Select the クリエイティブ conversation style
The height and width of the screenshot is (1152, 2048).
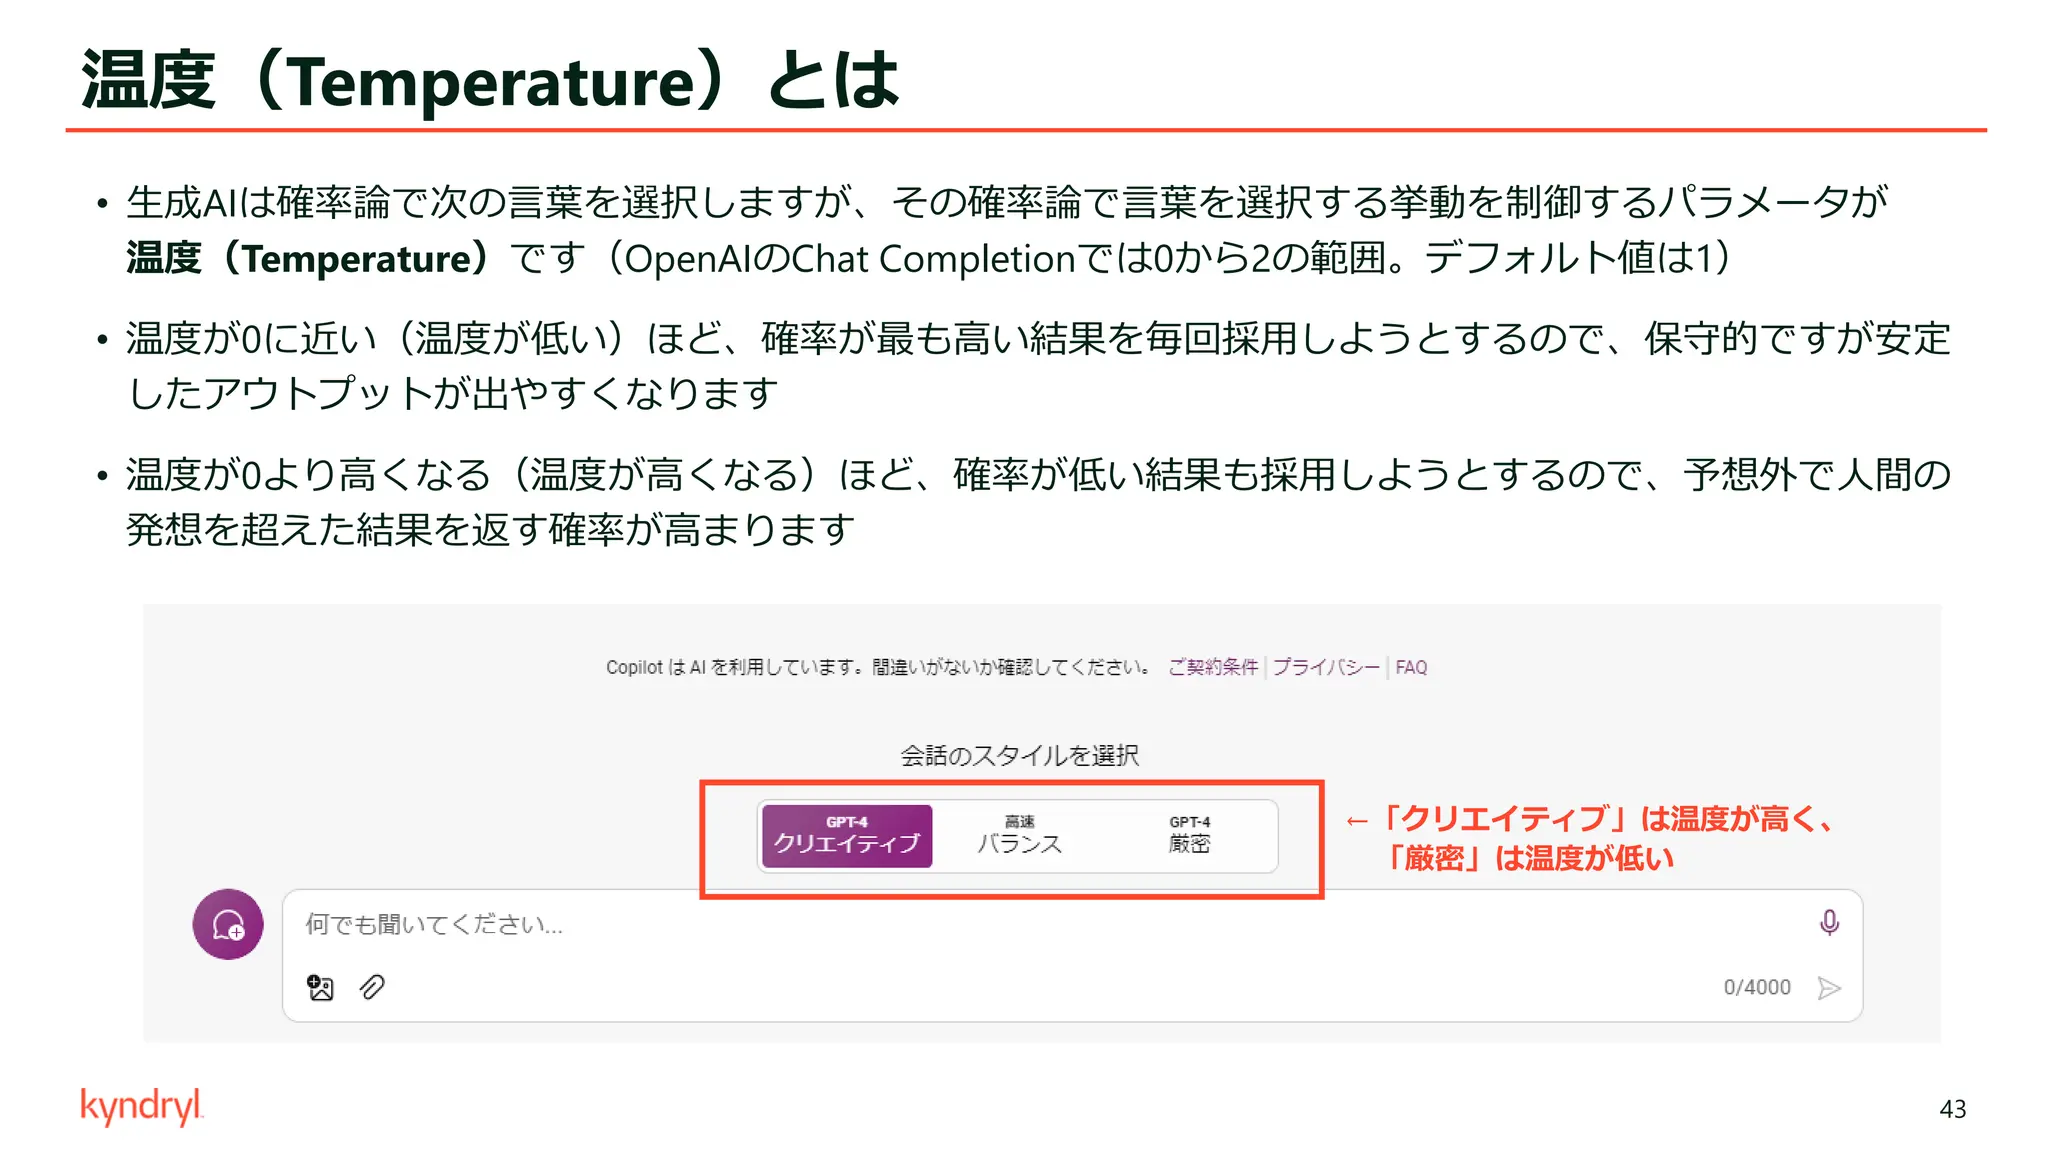point(847,836)
